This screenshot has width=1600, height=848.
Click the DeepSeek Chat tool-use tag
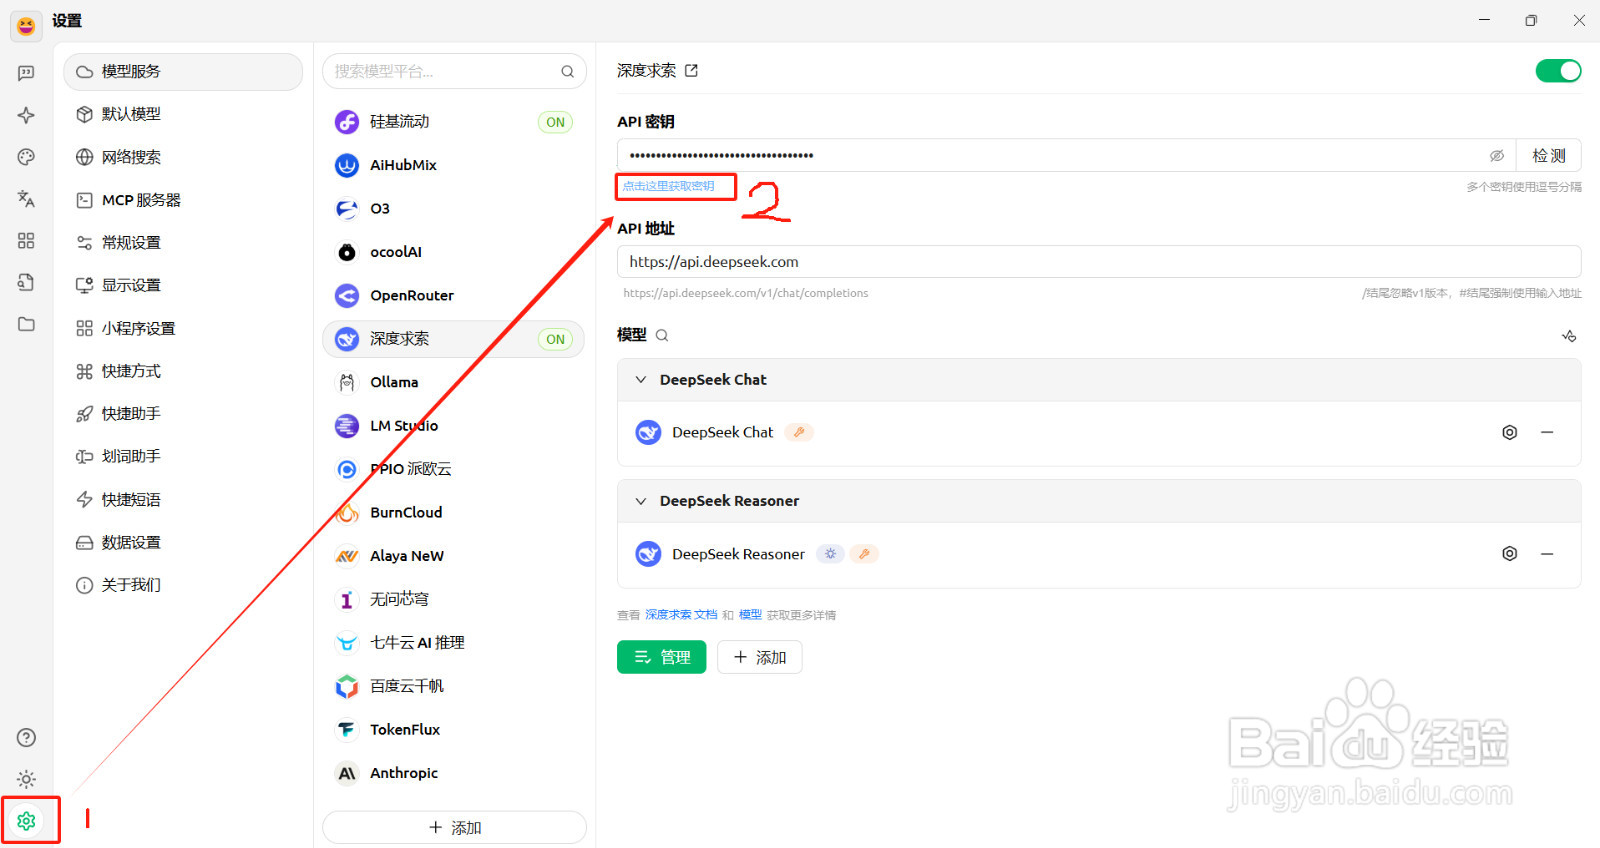pos(799,433)
